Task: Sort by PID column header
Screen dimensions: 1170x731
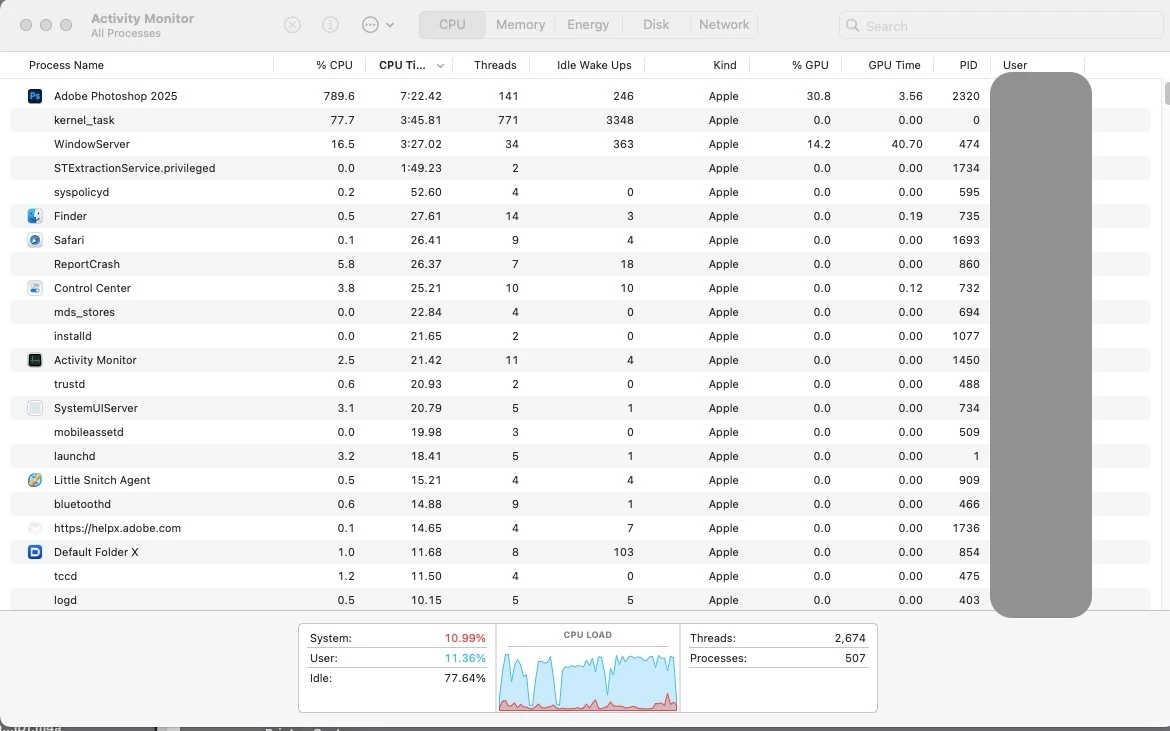Action: tap(968, 65)
